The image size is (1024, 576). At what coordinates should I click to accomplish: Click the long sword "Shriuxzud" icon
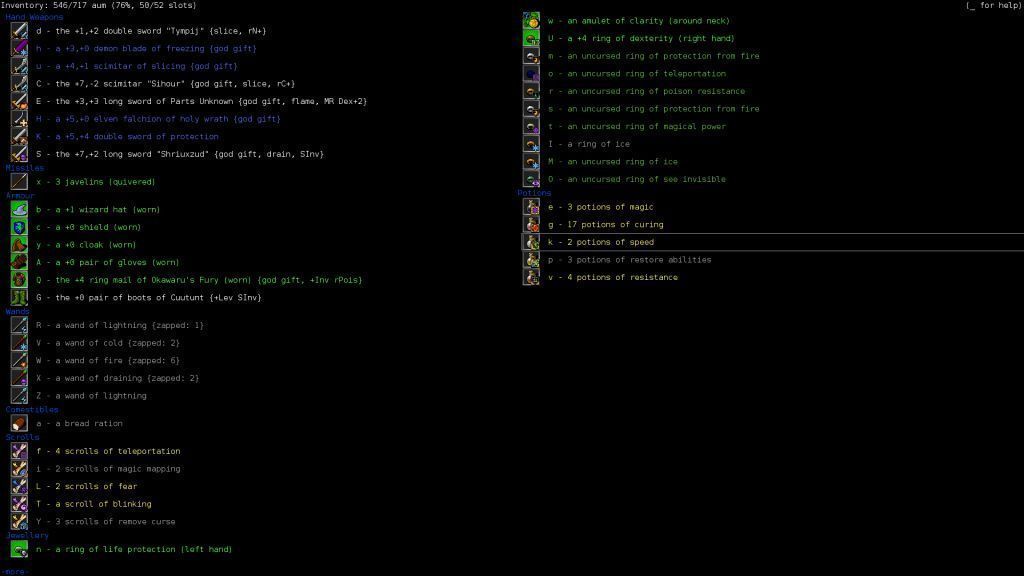tap(19, 154)
